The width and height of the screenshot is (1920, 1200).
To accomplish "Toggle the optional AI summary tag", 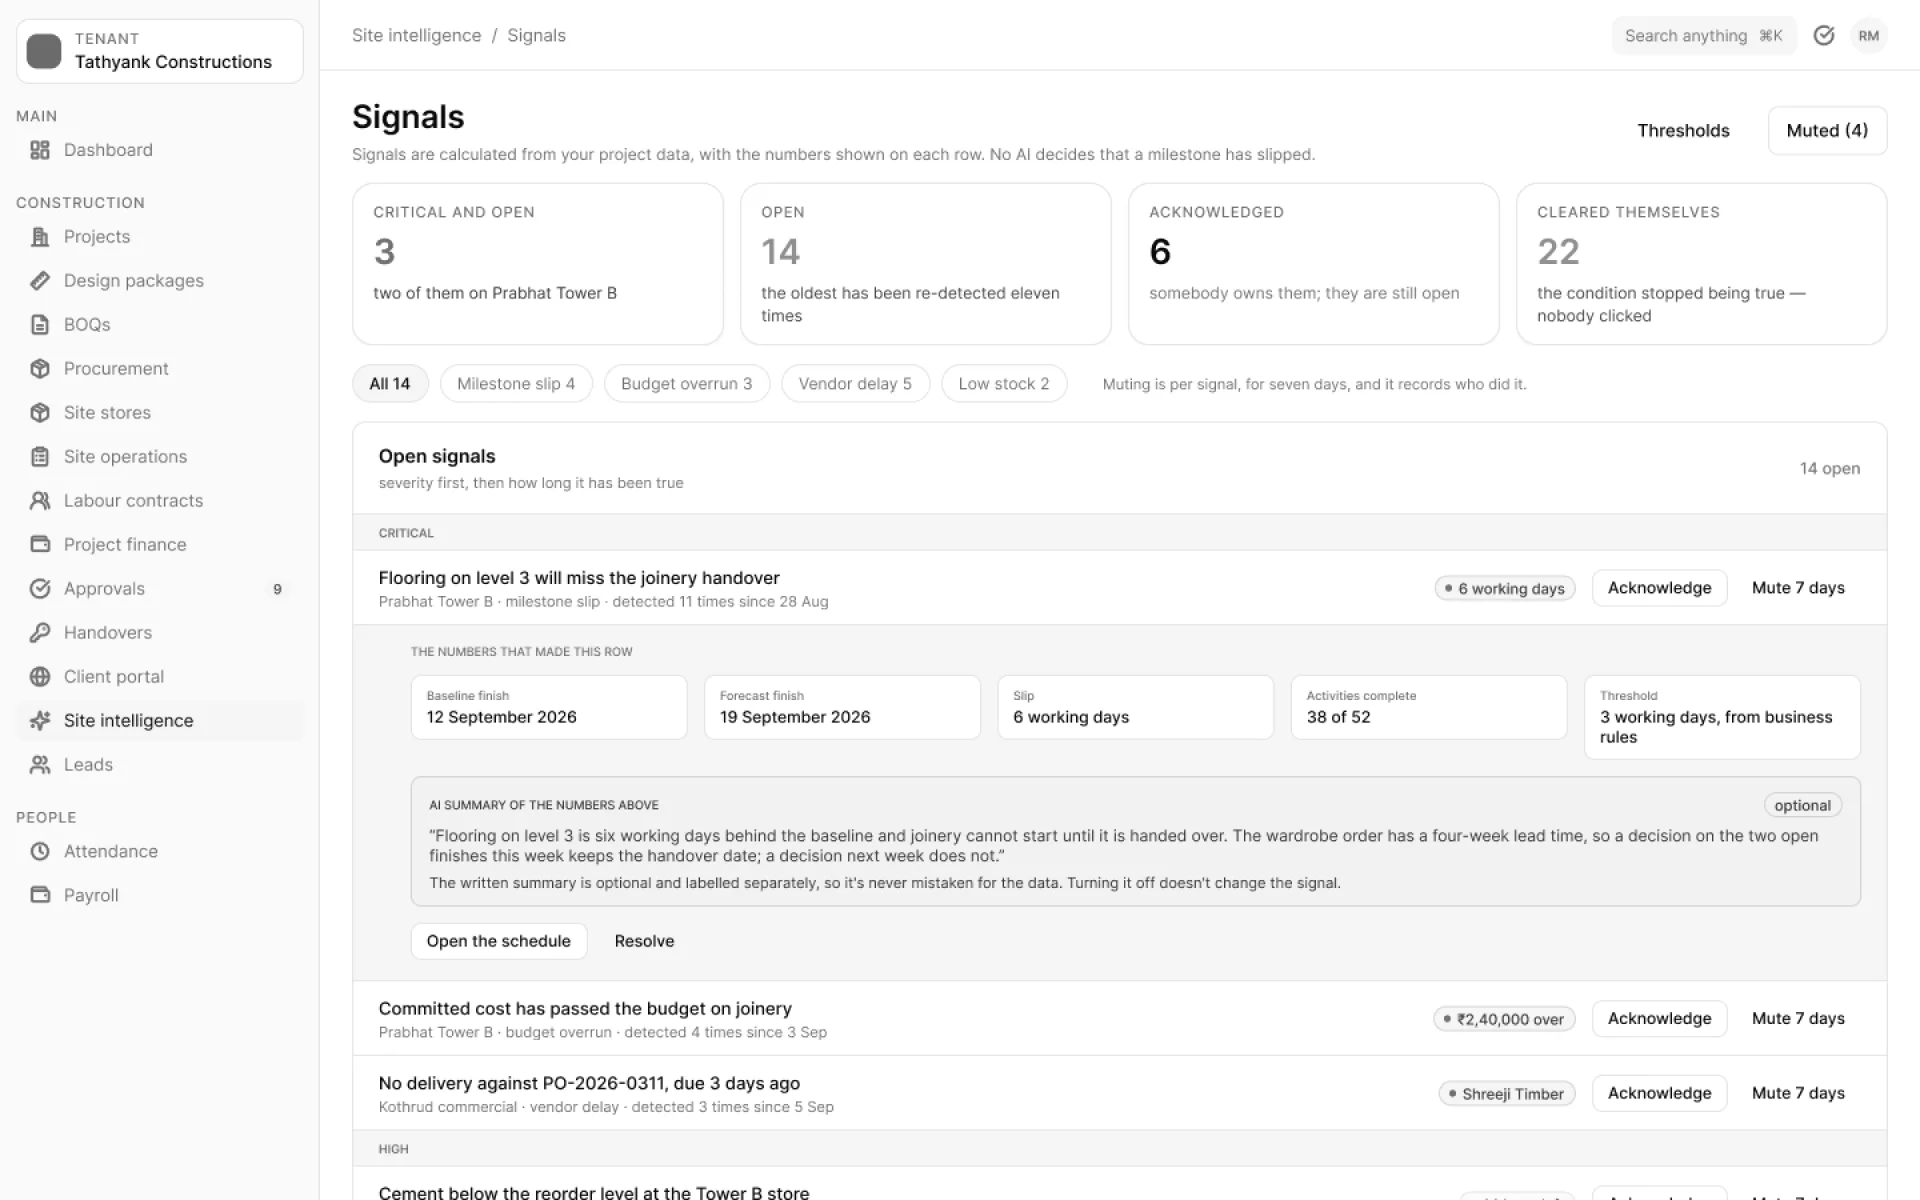I will click(1802, 806).
